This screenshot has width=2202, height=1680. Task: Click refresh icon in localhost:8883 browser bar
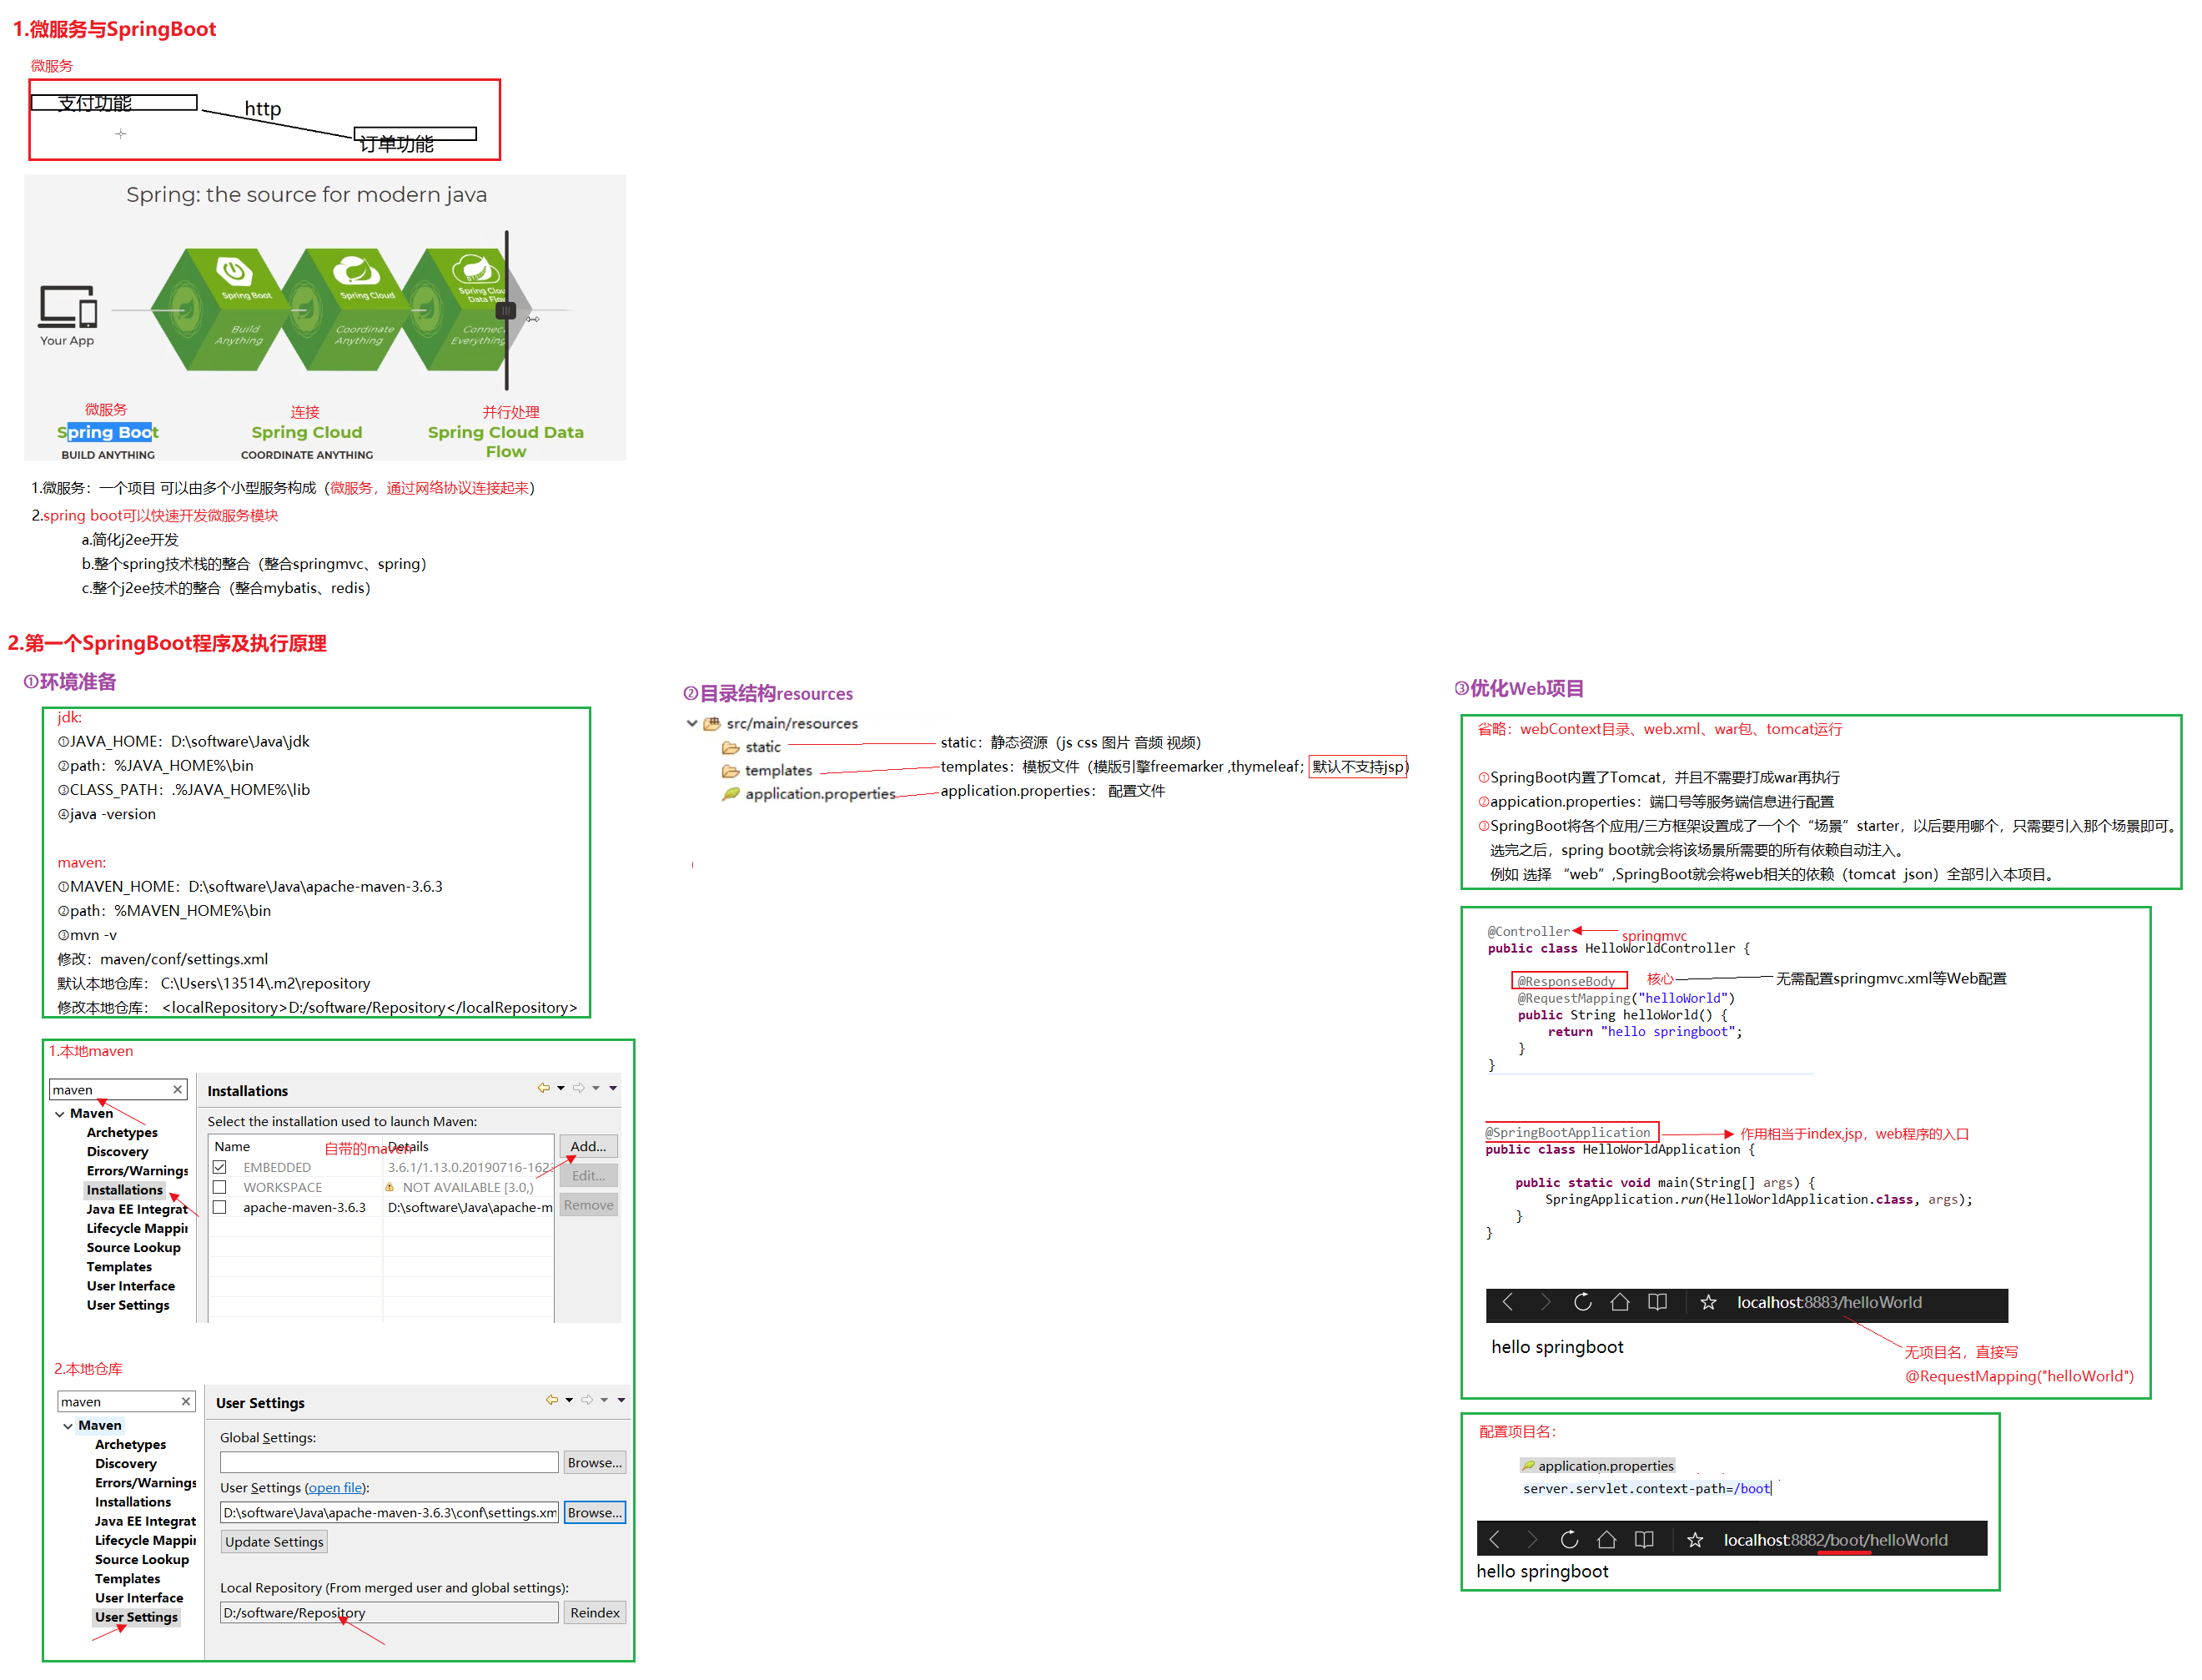coord(1582,1302)
